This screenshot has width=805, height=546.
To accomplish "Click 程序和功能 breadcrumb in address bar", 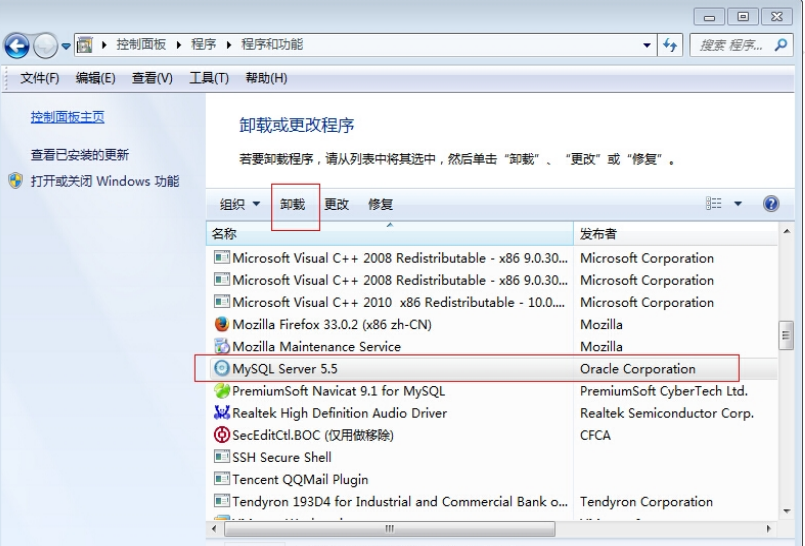I will point(272,45).
